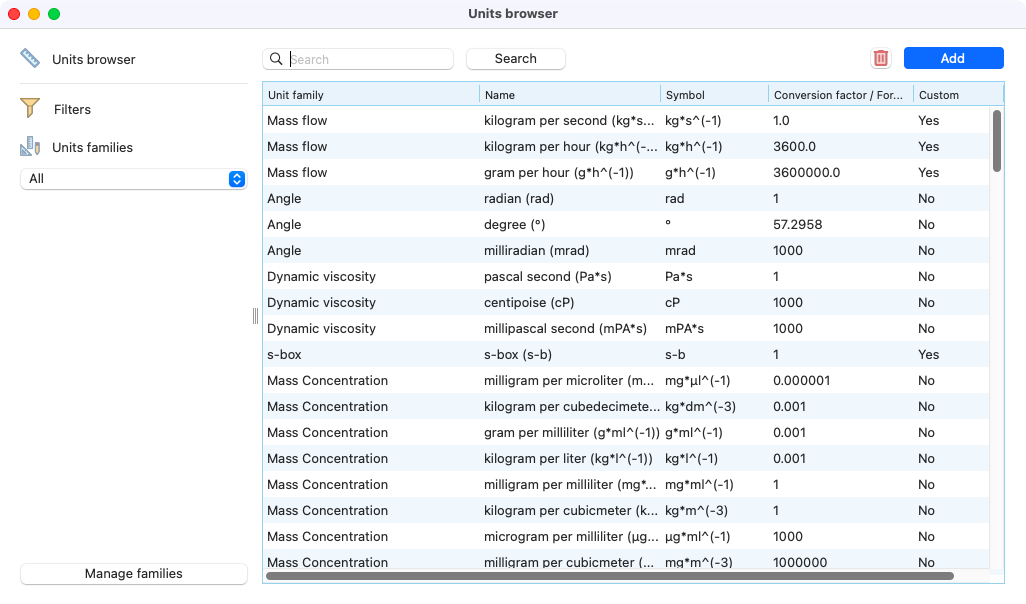Select the kilogram per second row
Viewport: 1026px width, 604px height.
tap(626, 120)
